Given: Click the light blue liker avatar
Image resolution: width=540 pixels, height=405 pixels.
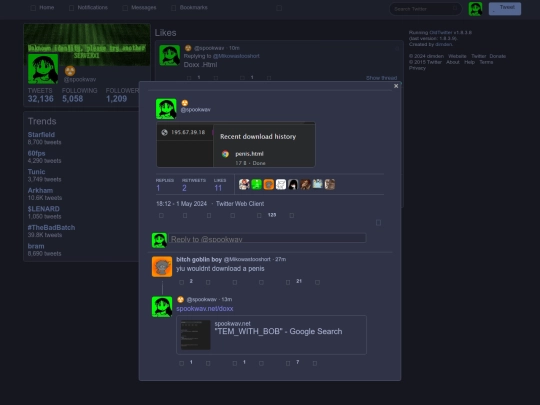Looking at the screenshot, I should [318, 184].
